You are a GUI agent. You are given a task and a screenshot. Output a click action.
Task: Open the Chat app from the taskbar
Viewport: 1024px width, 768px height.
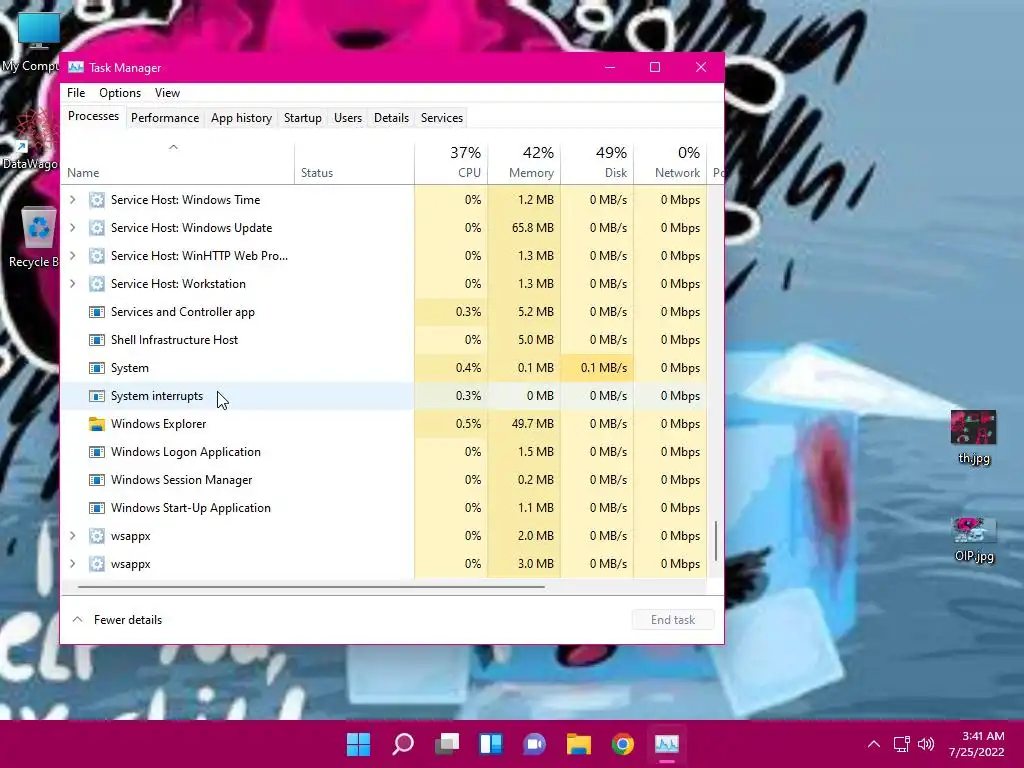535,744
